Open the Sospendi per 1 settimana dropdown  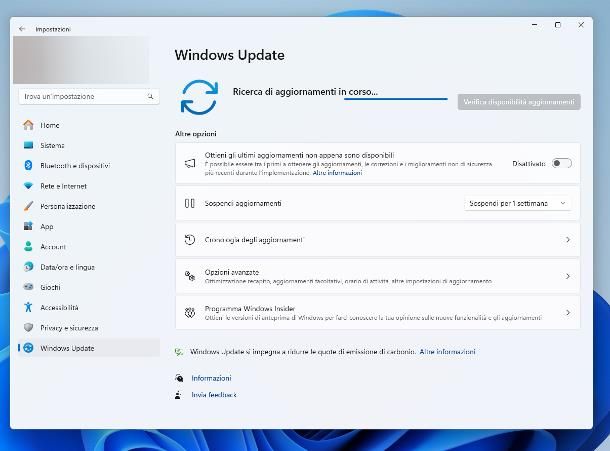pos(517,203)
